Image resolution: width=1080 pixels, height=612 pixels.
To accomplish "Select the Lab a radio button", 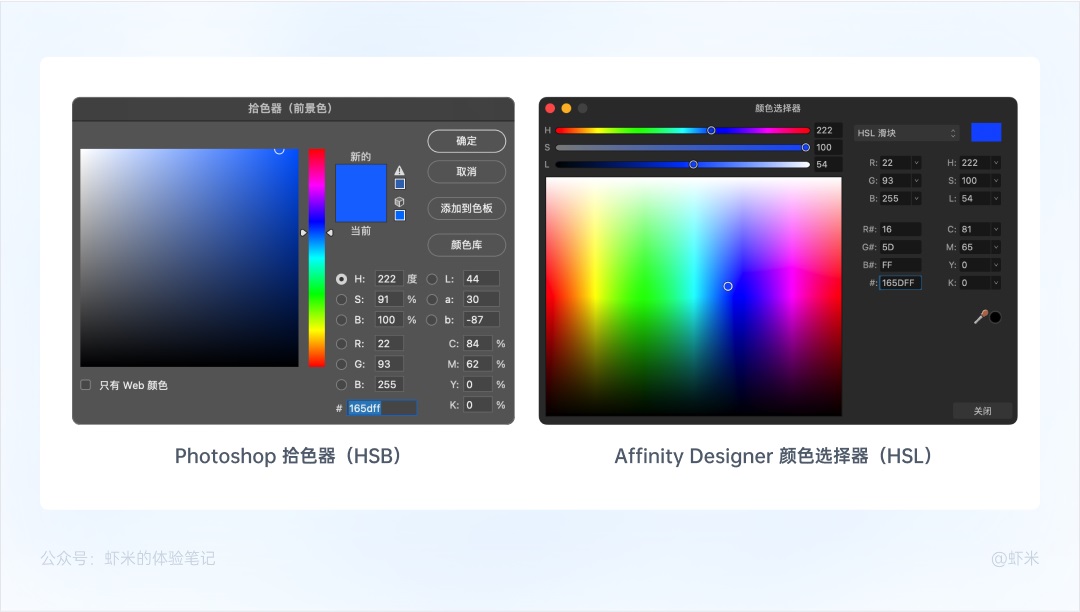I will [x=432, y=299].
